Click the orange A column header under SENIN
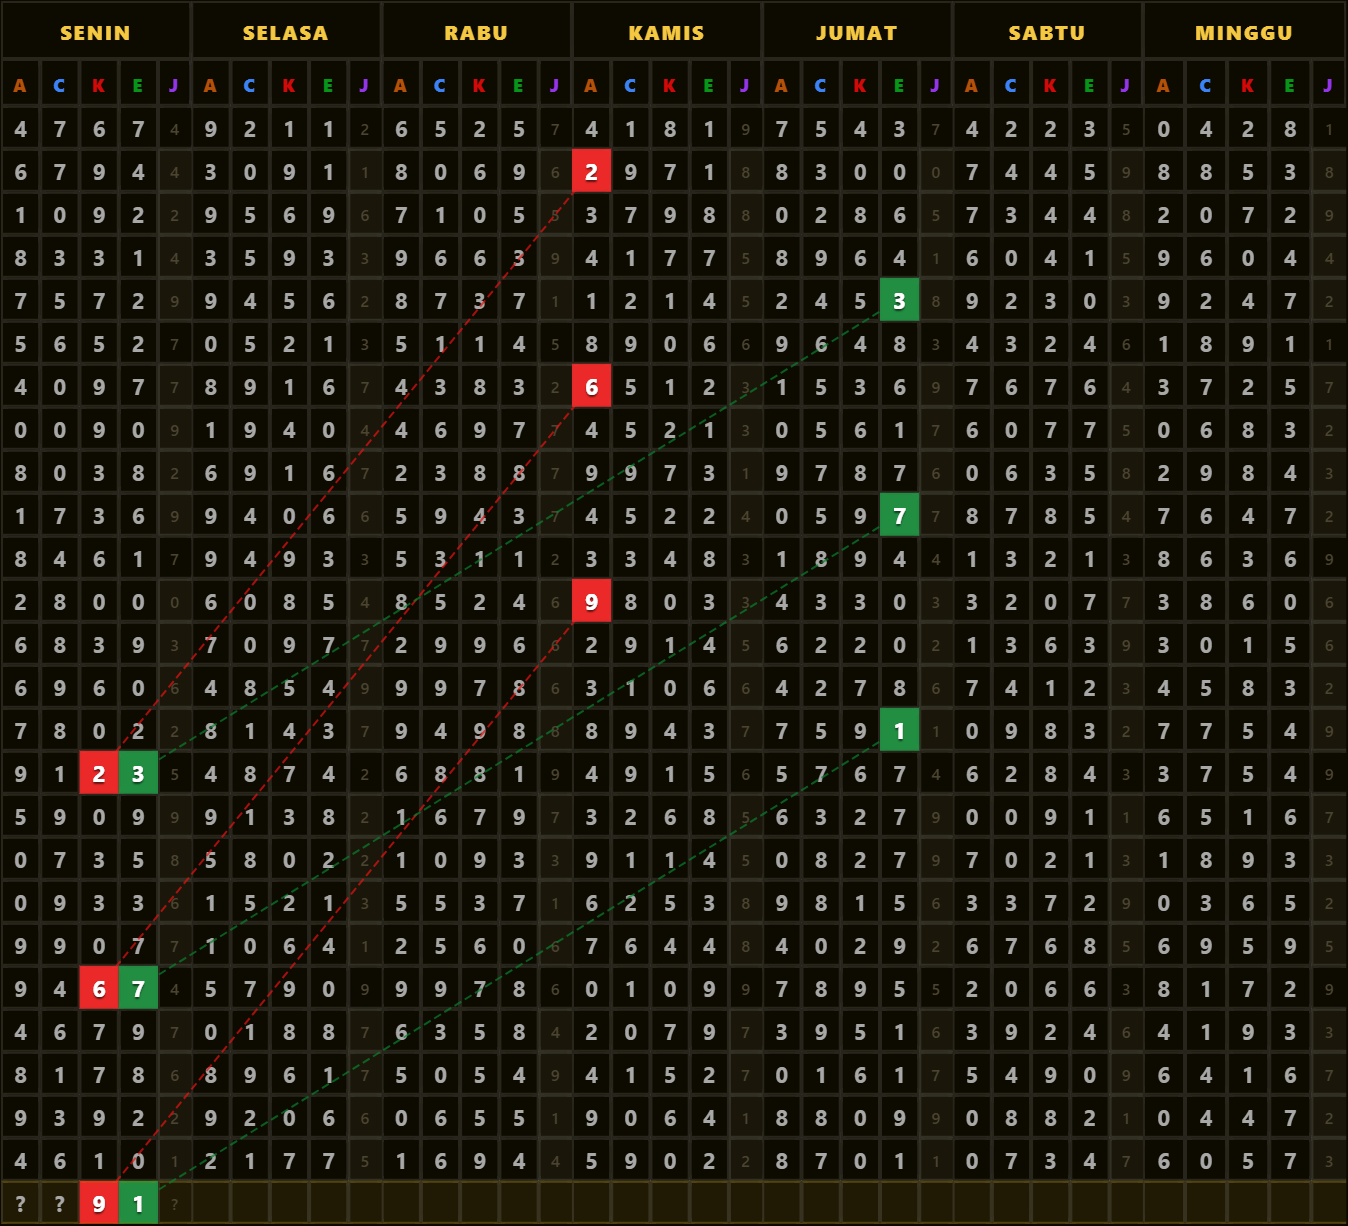Viewport: 1348px width, 1226px height. point(20,85)
